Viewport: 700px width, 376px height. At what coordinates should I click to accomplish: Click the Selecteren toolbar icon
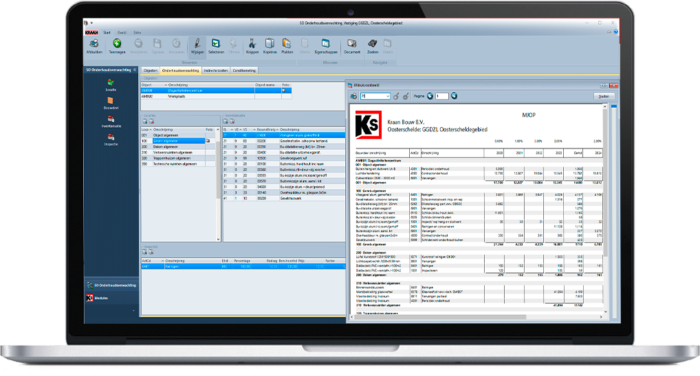(x=216, y=46)
